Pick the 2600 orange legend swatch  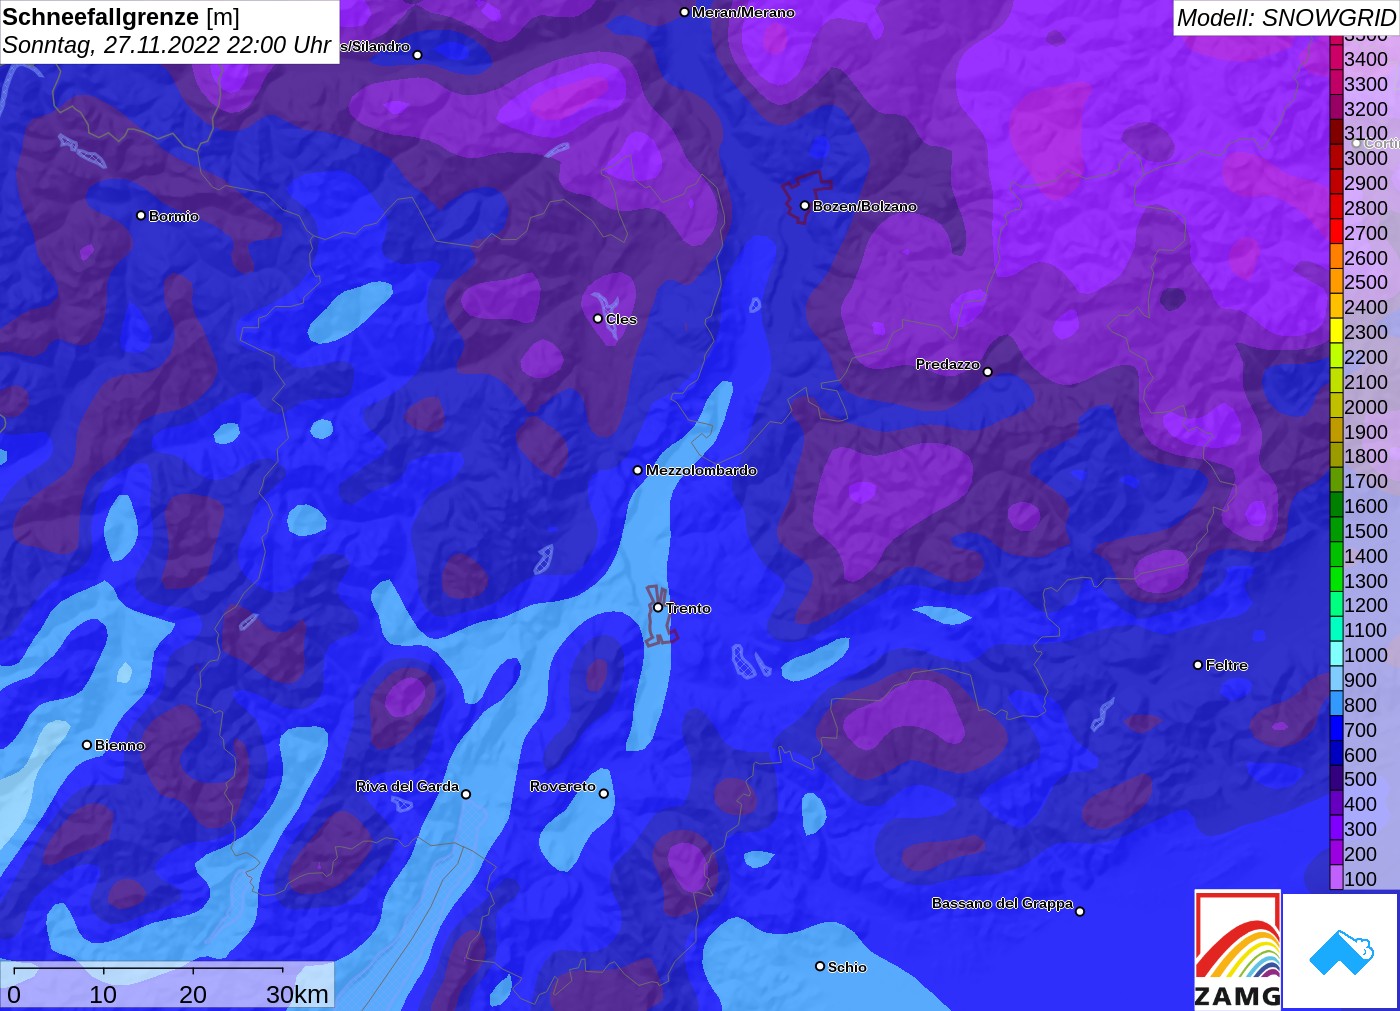(x=1336, y=257)
